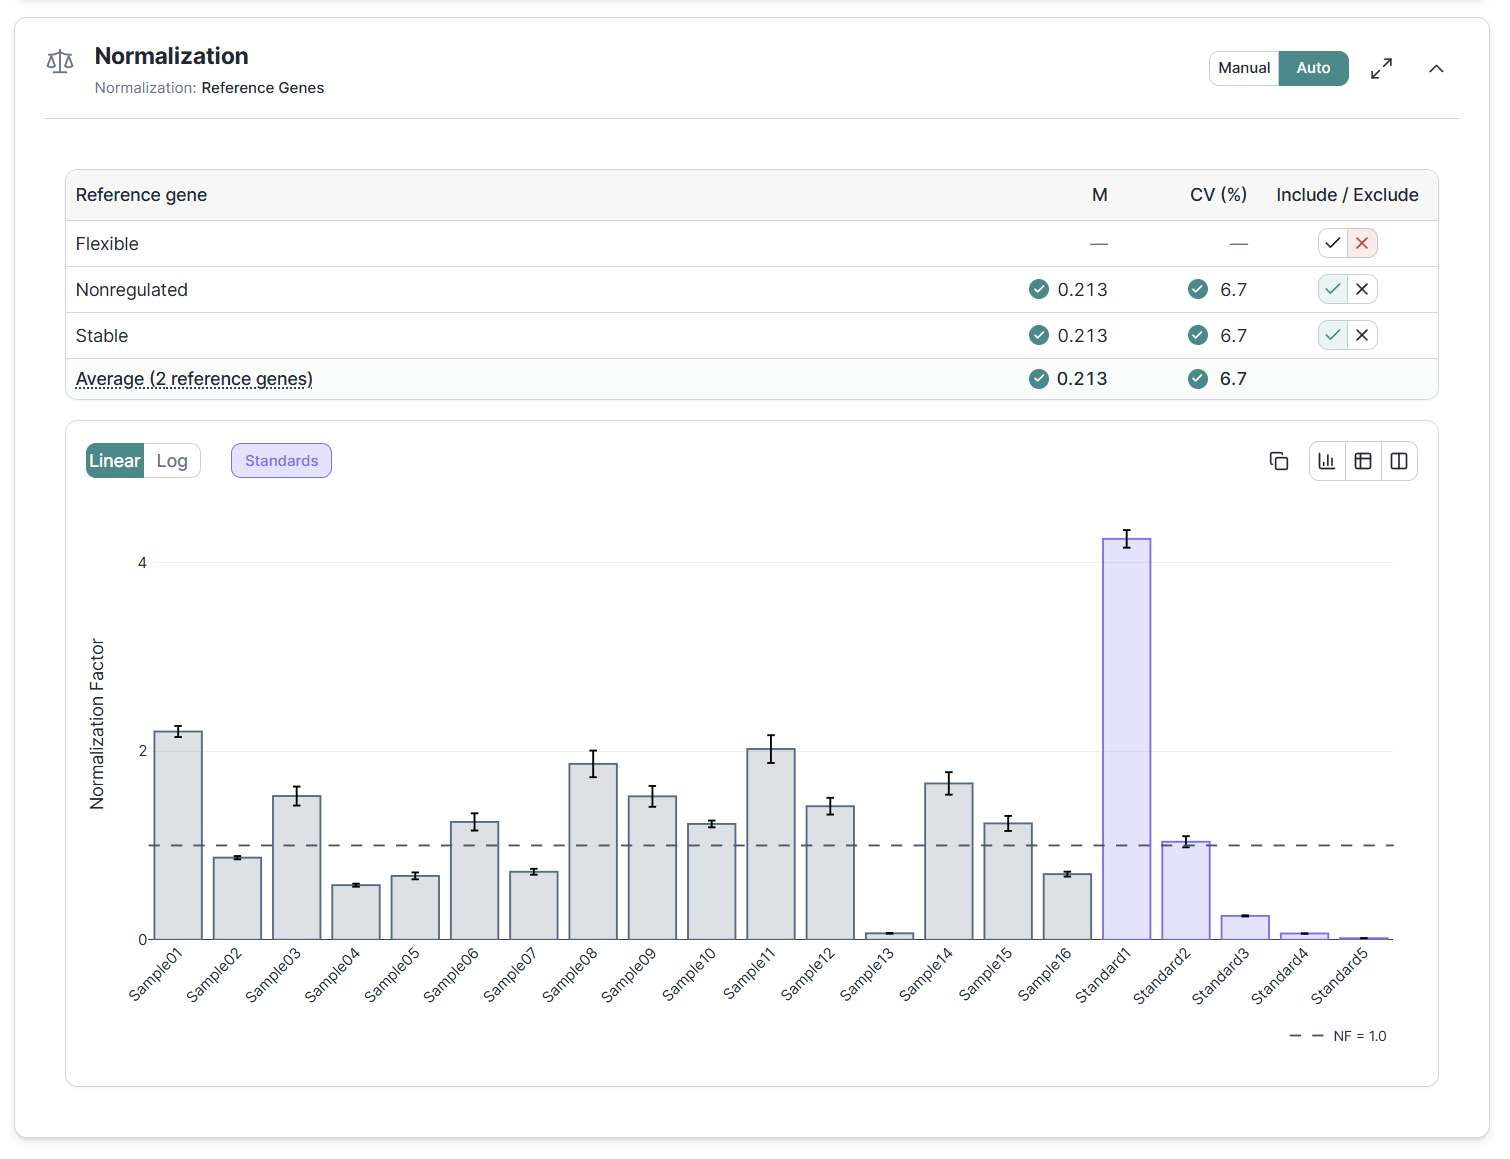
Task: Include the Flexible reference gene
Action: [x=1332, y=243]
